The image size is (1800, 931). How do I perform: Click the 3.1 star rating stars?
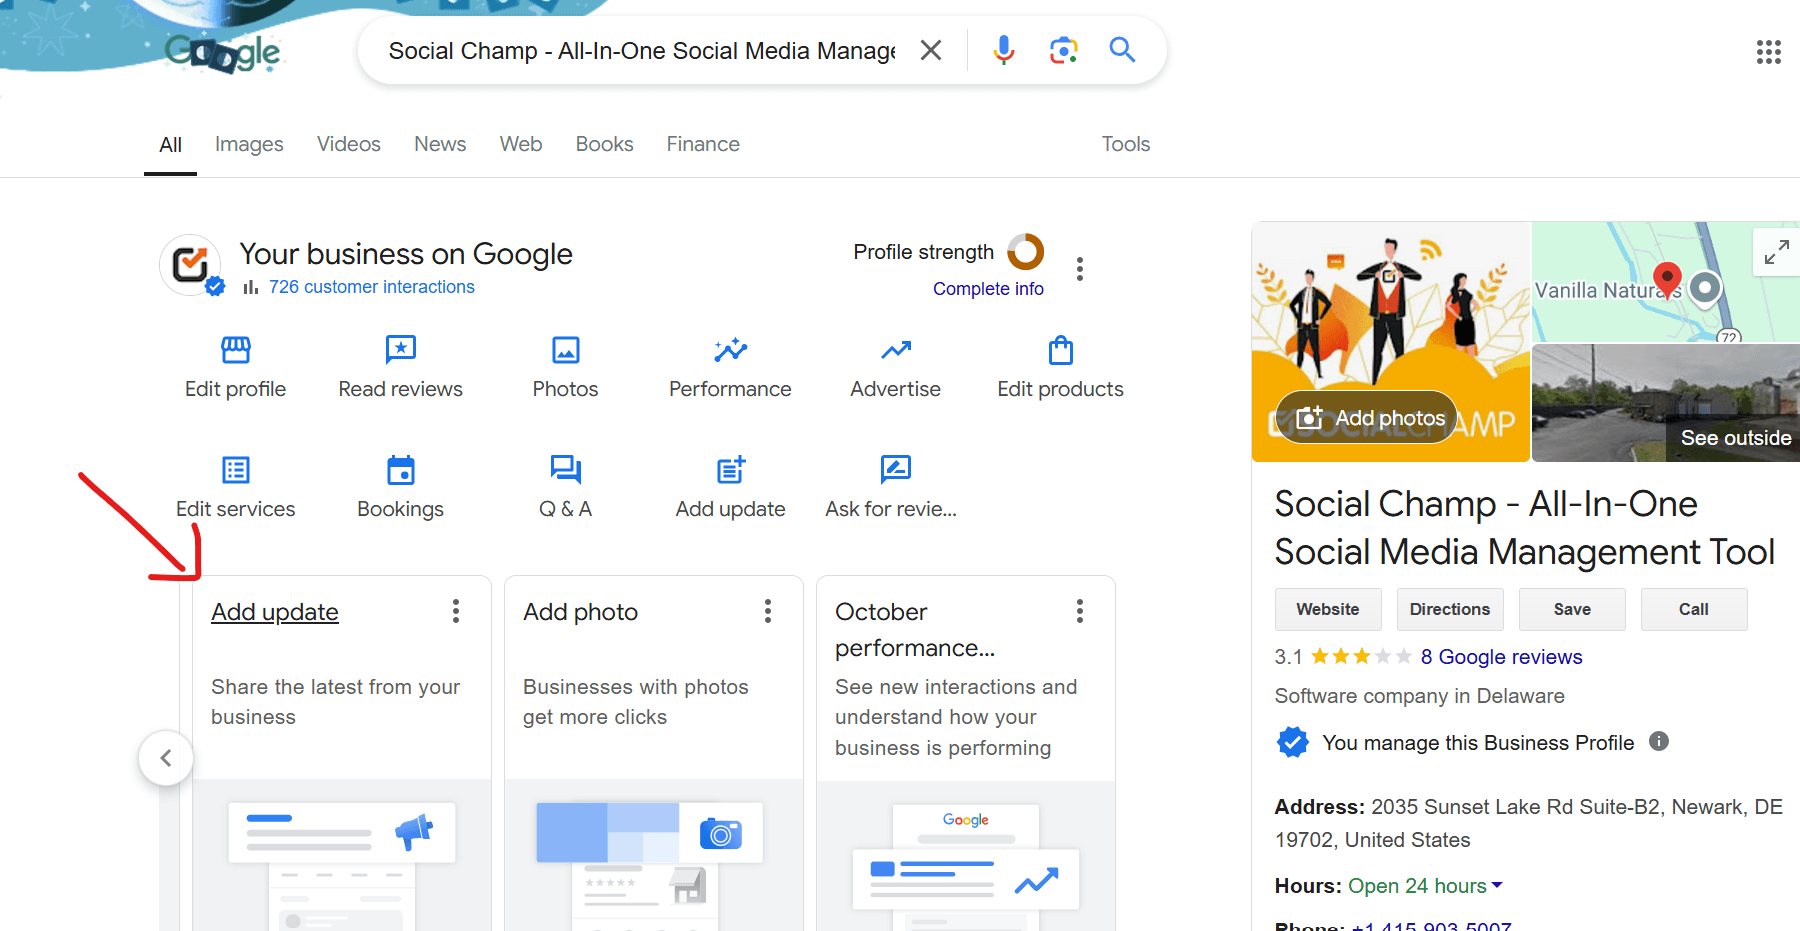[1361, 657]
